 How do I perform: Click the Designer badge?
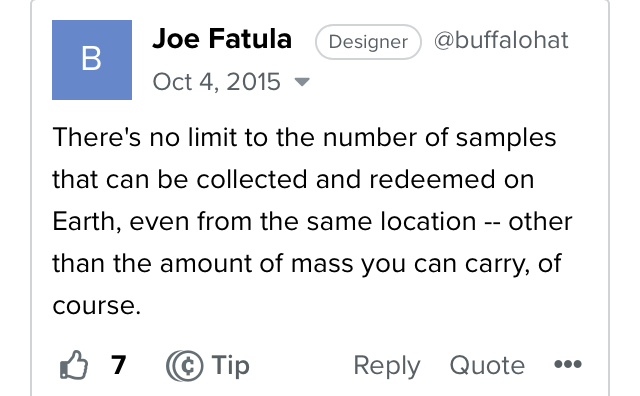[368, 42]
